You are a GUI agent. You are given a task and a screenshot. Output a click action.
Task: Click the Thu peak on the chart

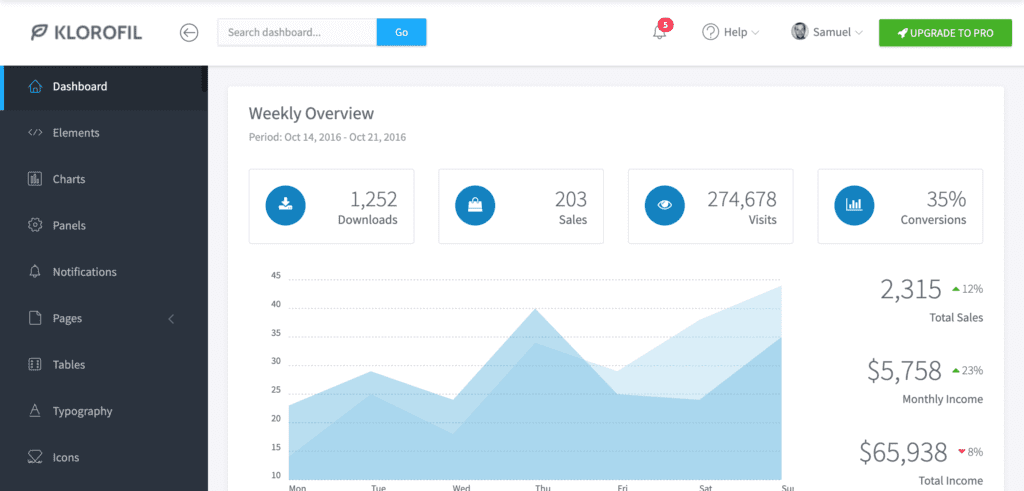click(x=536, y=309)
